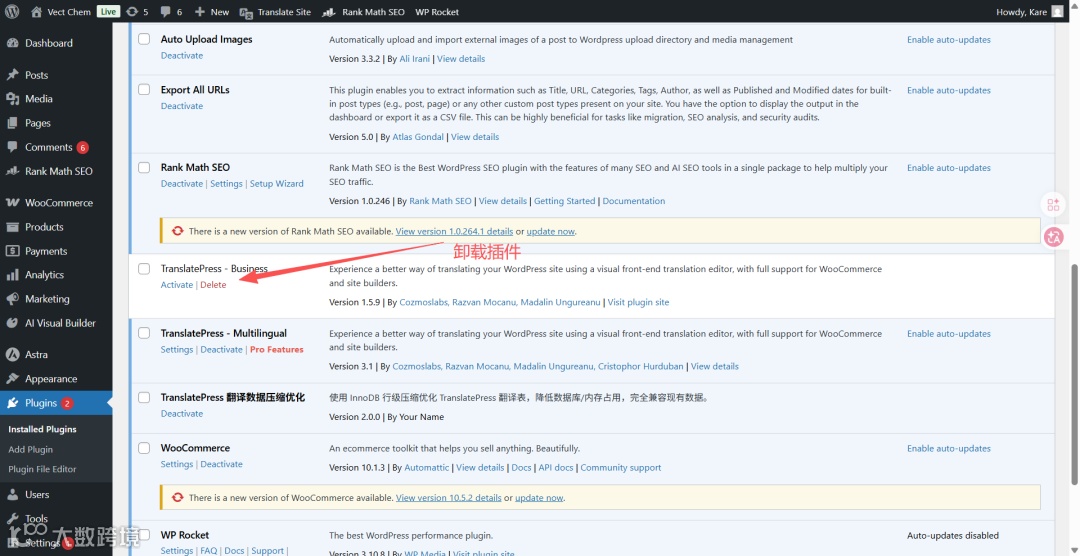Click View version 10.5.2 details link
The height and width of the screenshot is (556, 1080).
click(448, 497)
